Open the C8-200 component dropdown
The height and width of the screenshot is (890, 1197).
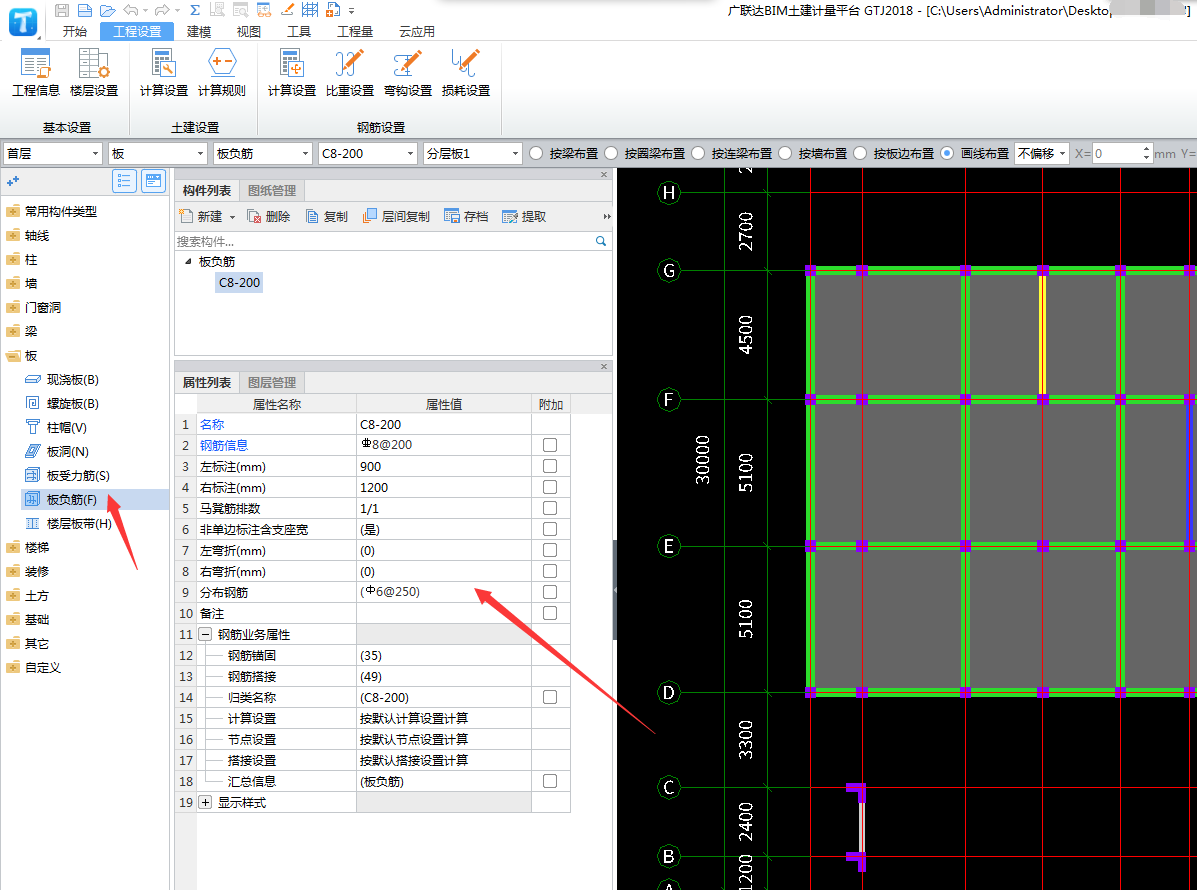click(368, 153)
